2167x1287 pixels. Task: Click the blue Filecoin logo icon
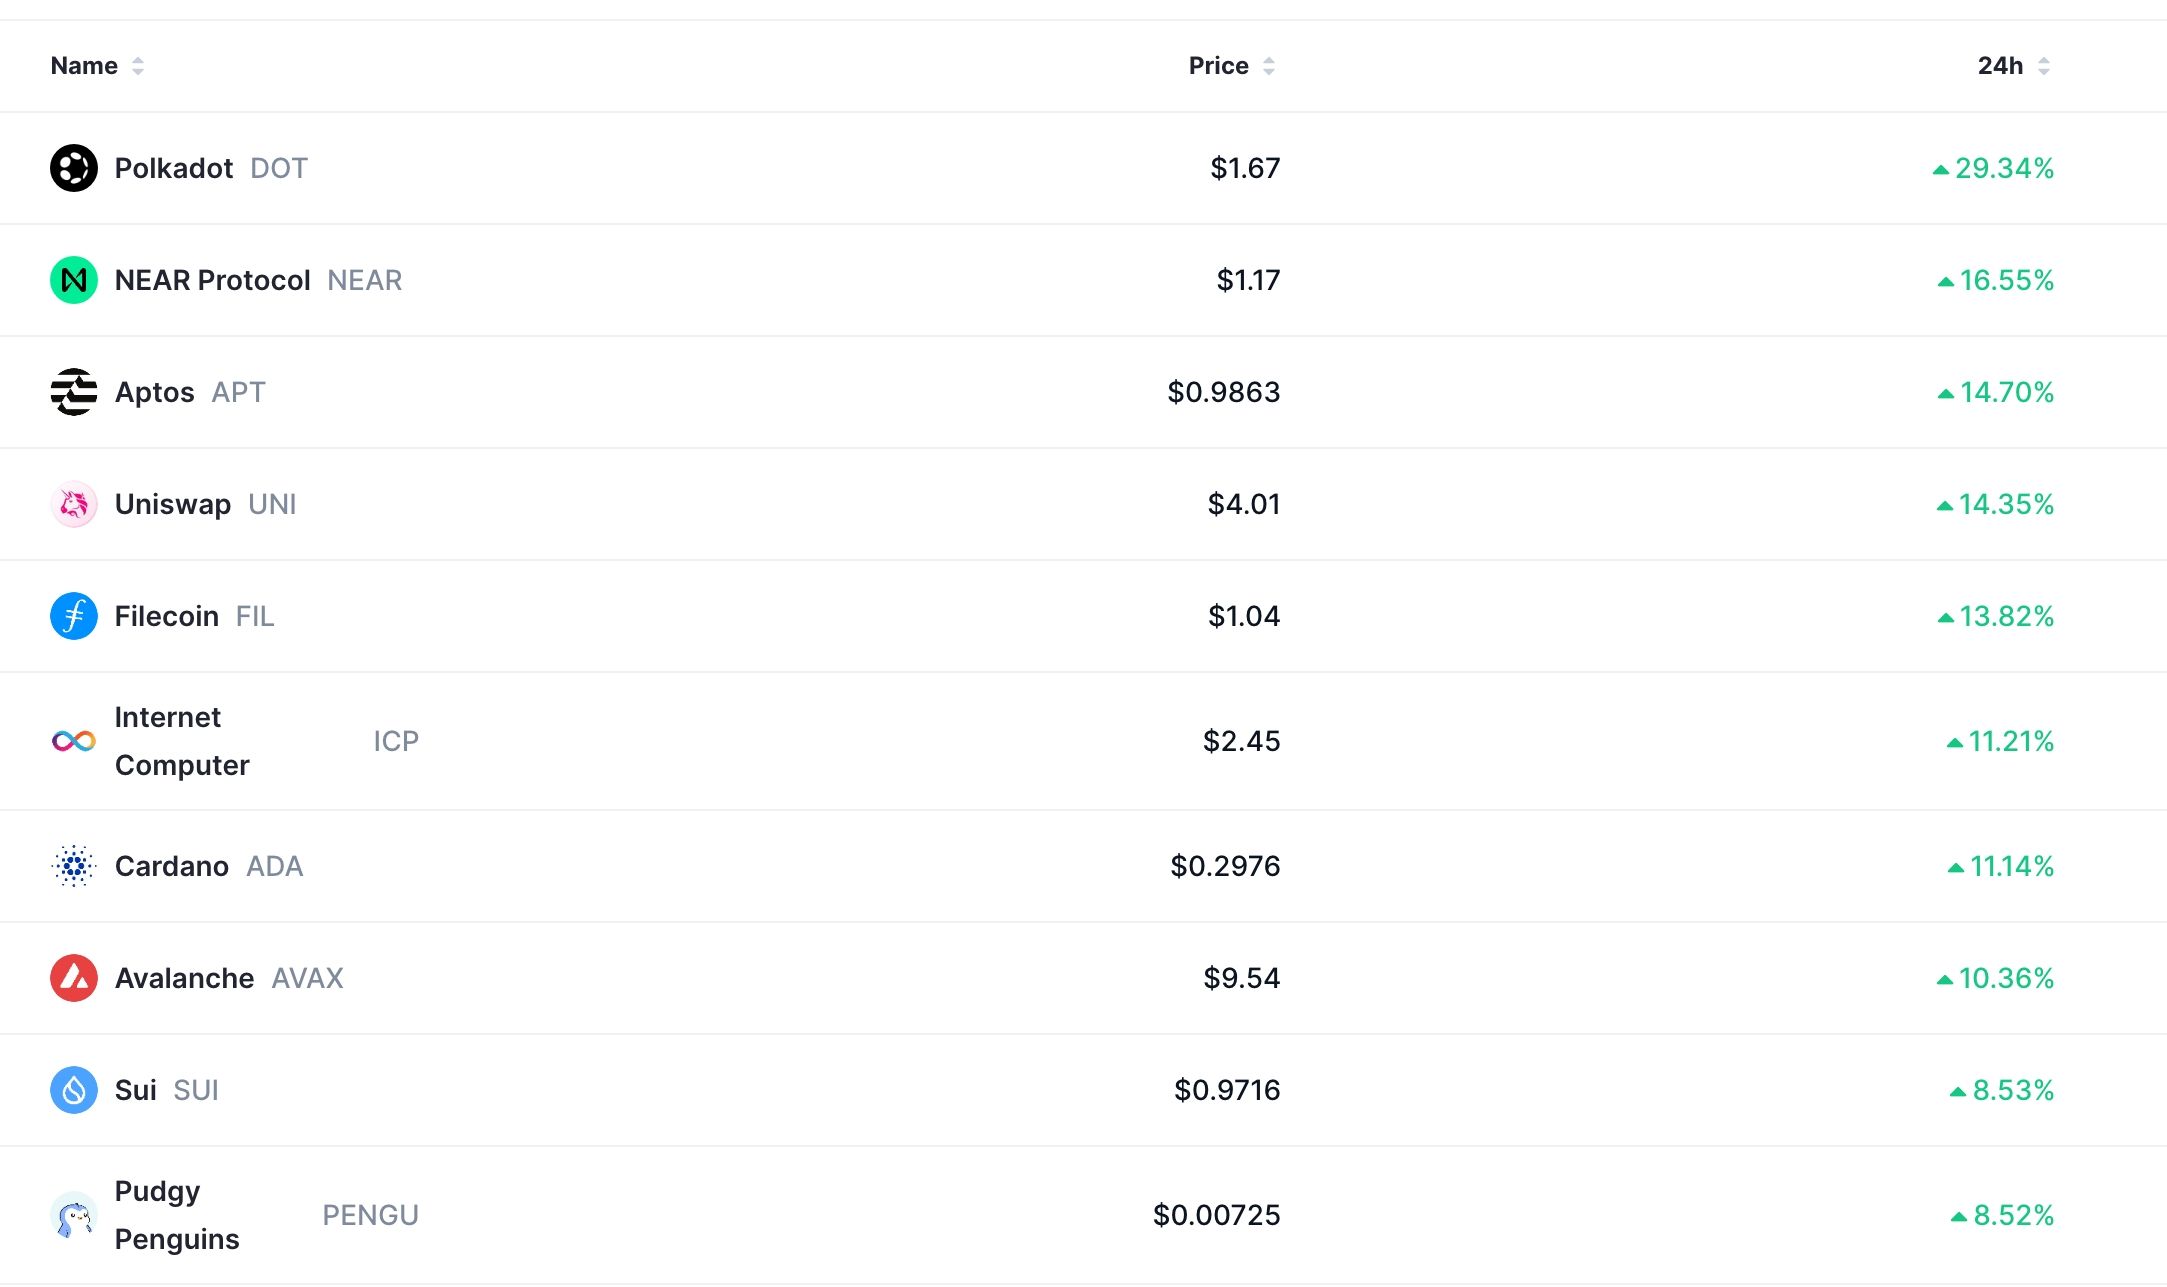point(74,616)
